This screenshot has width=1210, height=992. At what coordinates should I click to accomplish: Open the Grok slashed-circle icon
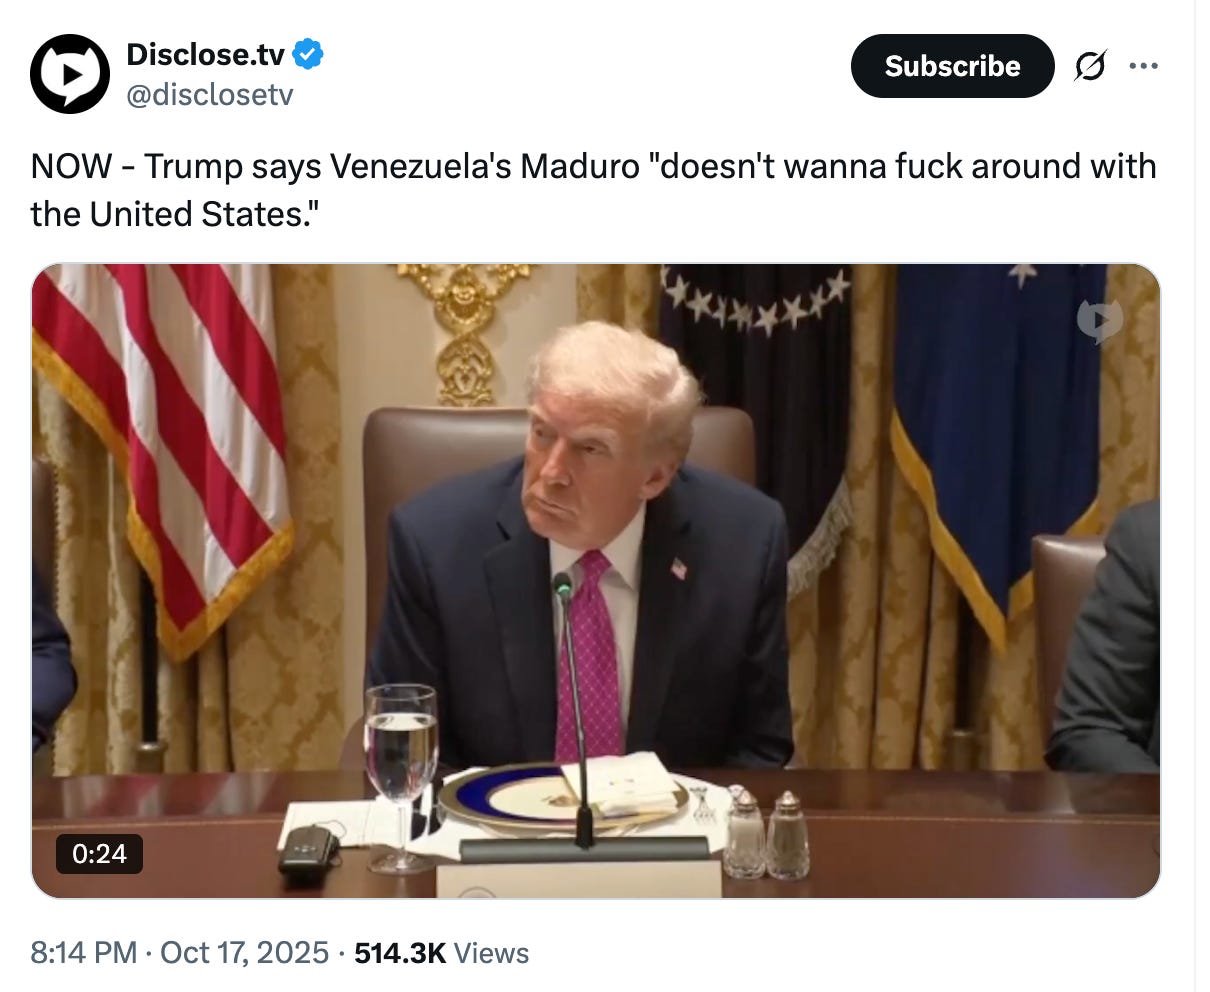pos(1090,66)
